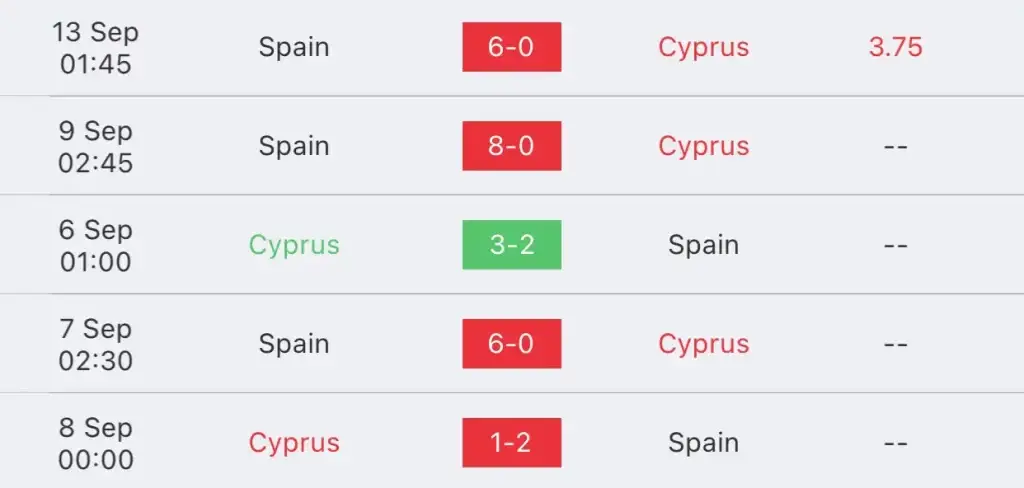Open the green 3-2 score badge
Screen dimensions: 1024x488
point(511,245)
